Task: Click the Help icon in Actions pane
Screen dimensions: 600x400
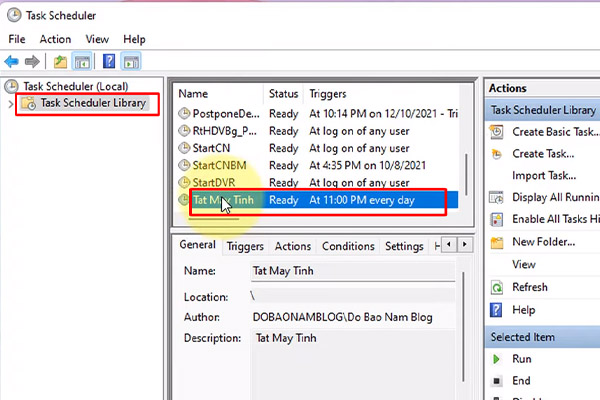Action: point(496,310)
